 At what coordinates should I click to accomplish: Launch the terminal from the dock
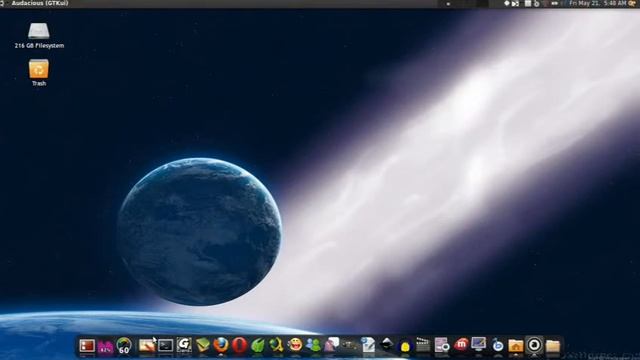point(165,346)
